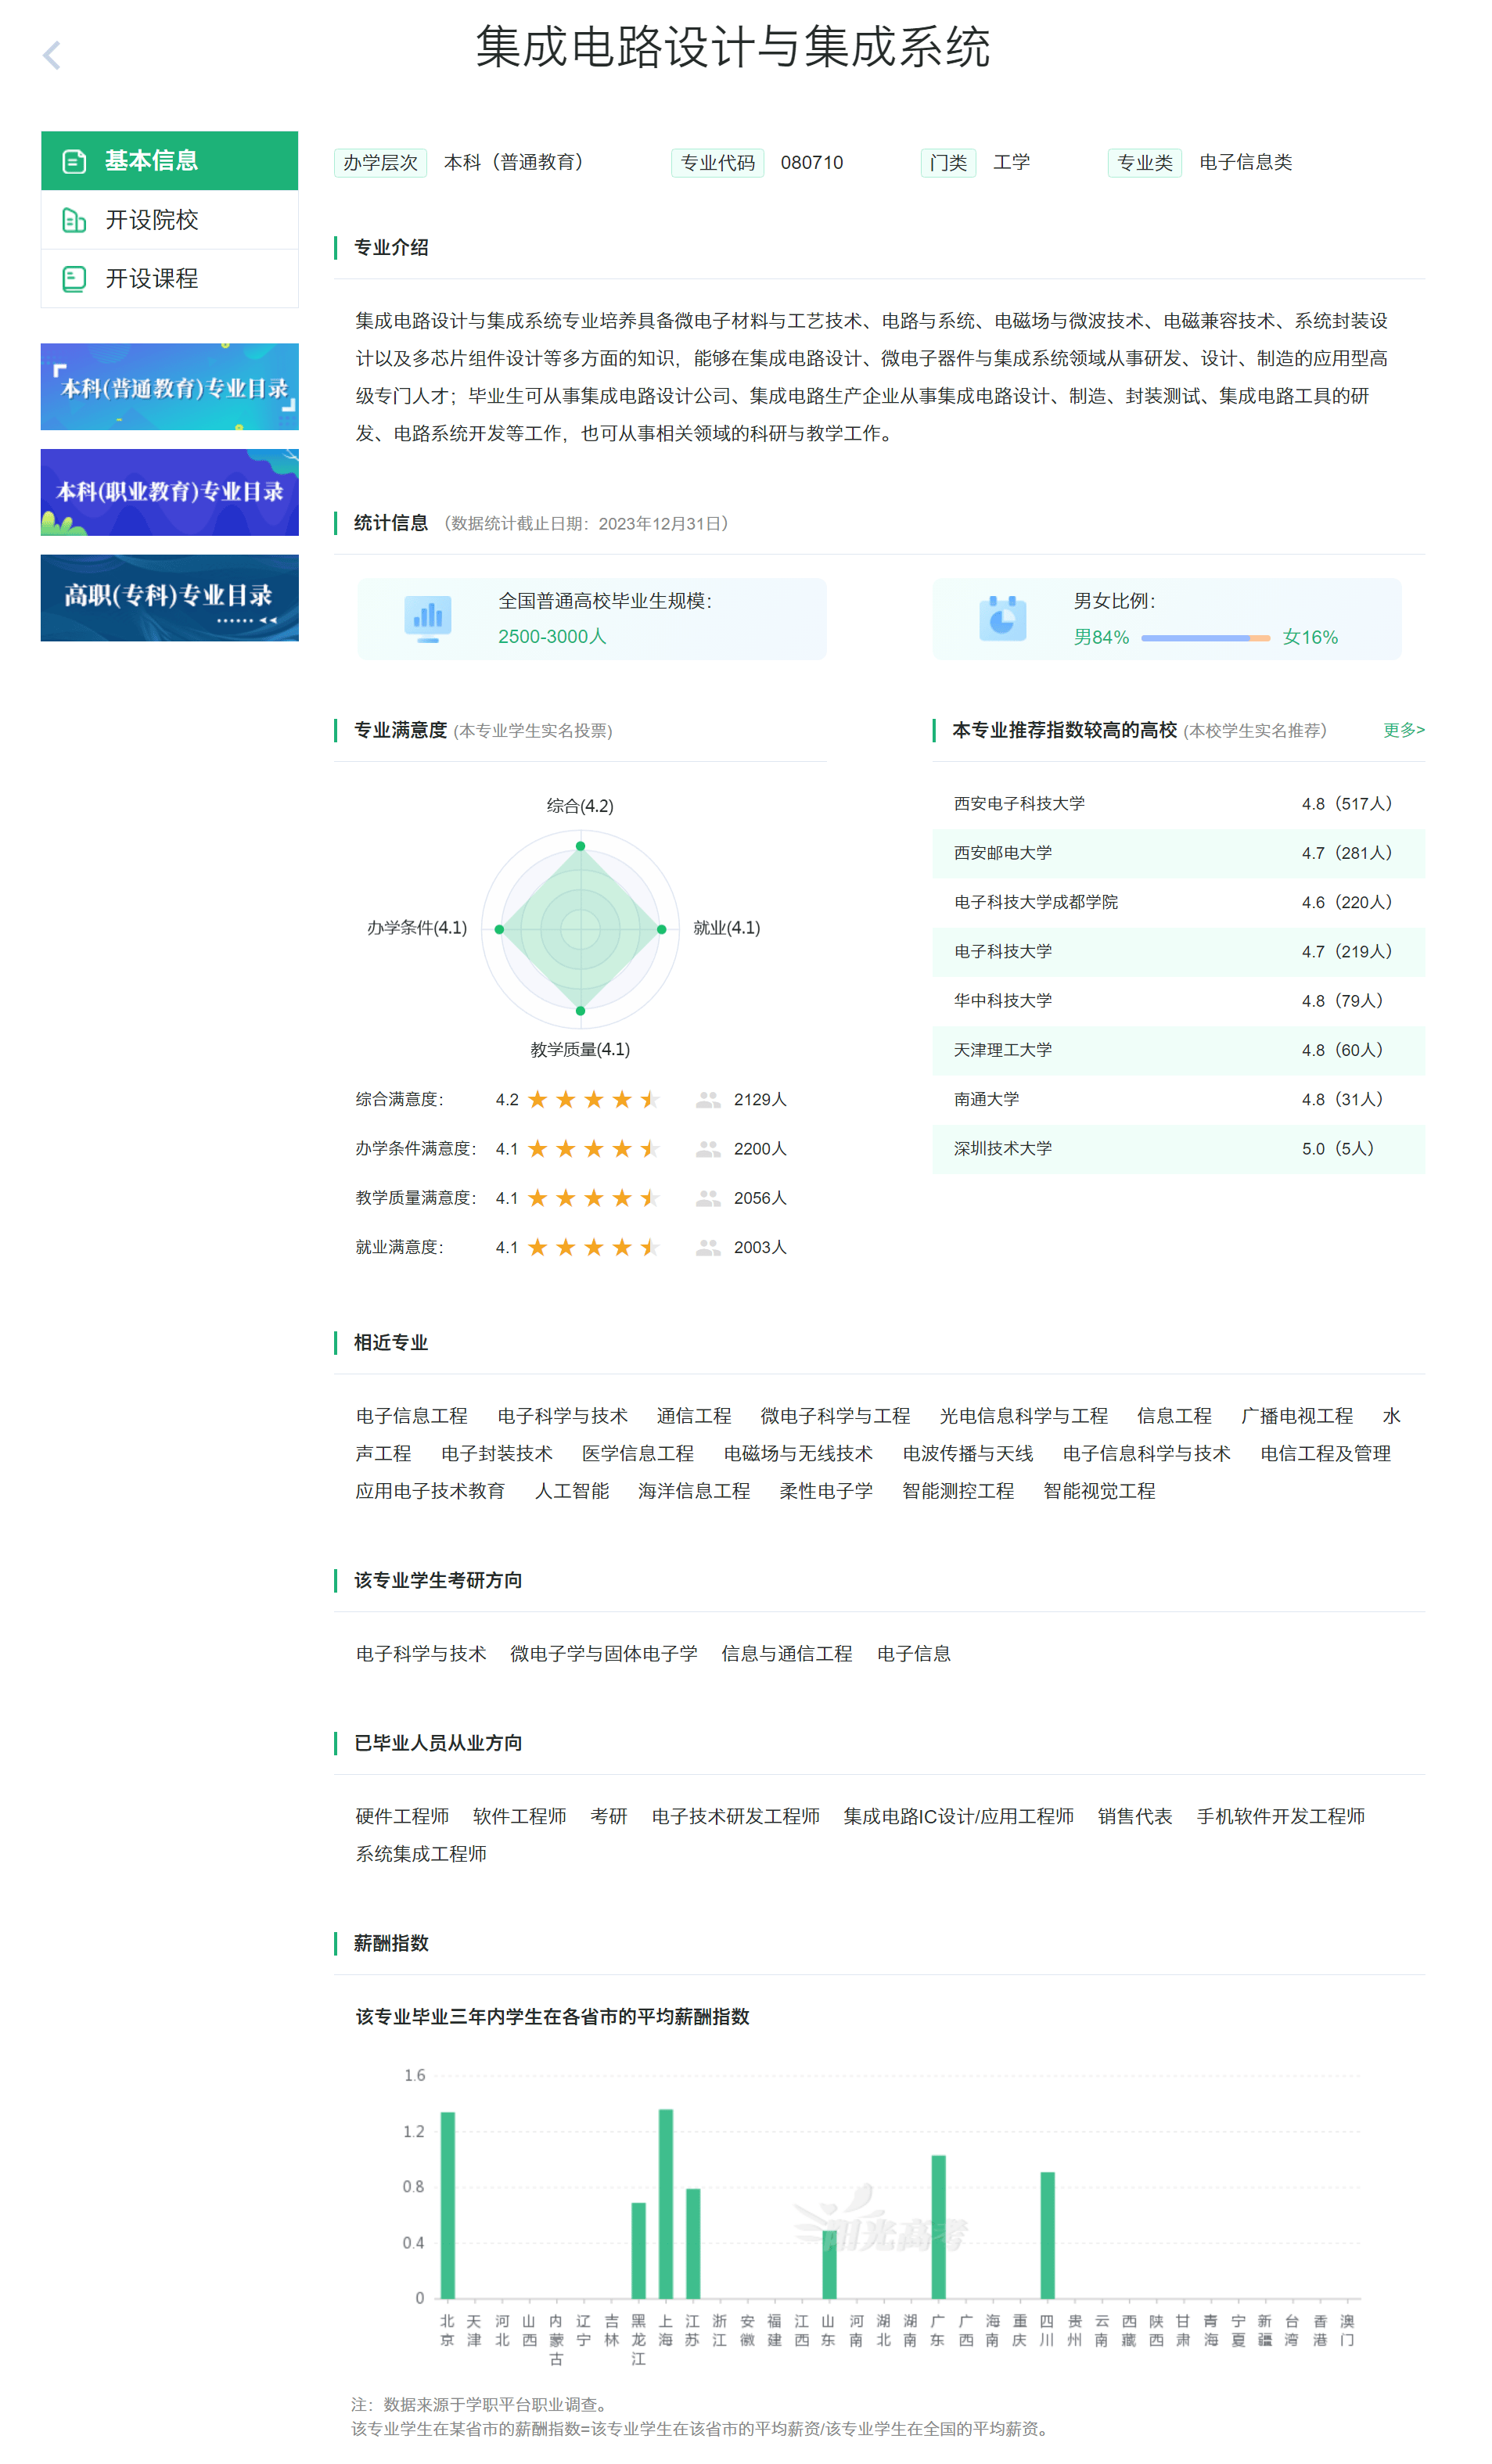Click the 广东 salary bar

click(x=938, y=2227)
